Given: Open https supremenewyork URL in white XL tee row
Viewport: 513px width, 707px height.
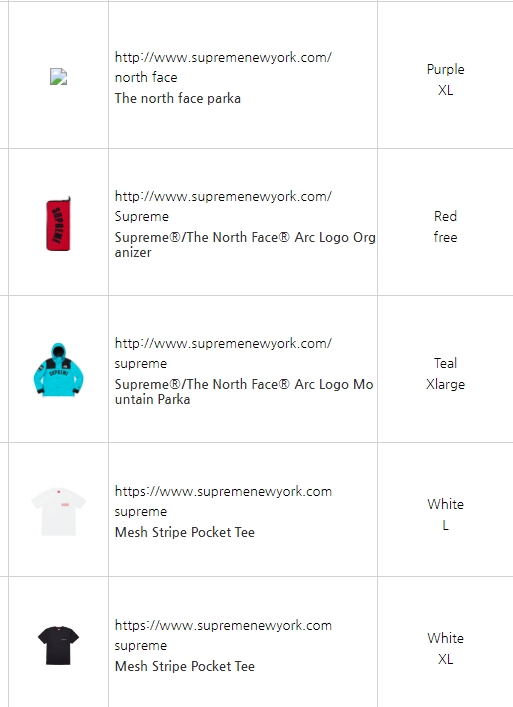Looking at the screenshot, I should (x=223, y=625).
